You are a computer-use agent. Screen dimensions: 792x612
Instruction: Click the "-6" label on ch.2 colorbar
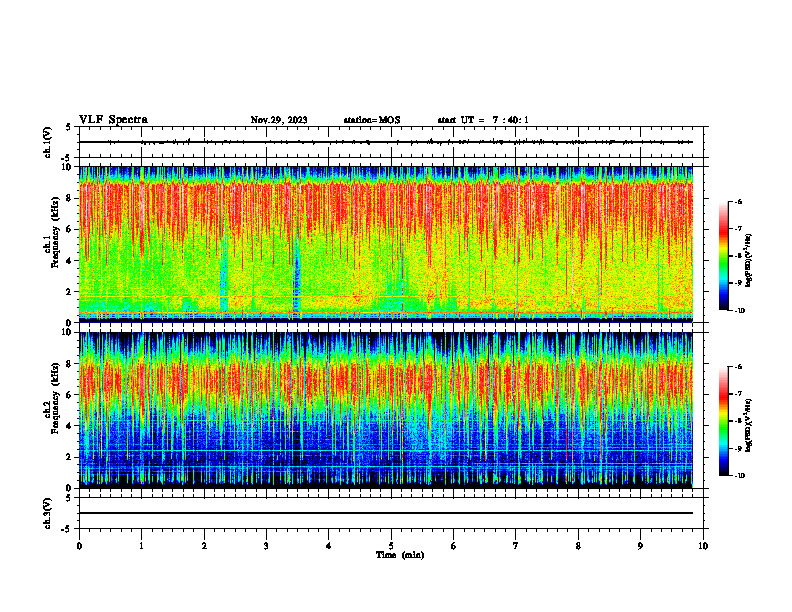pos(738,367)
